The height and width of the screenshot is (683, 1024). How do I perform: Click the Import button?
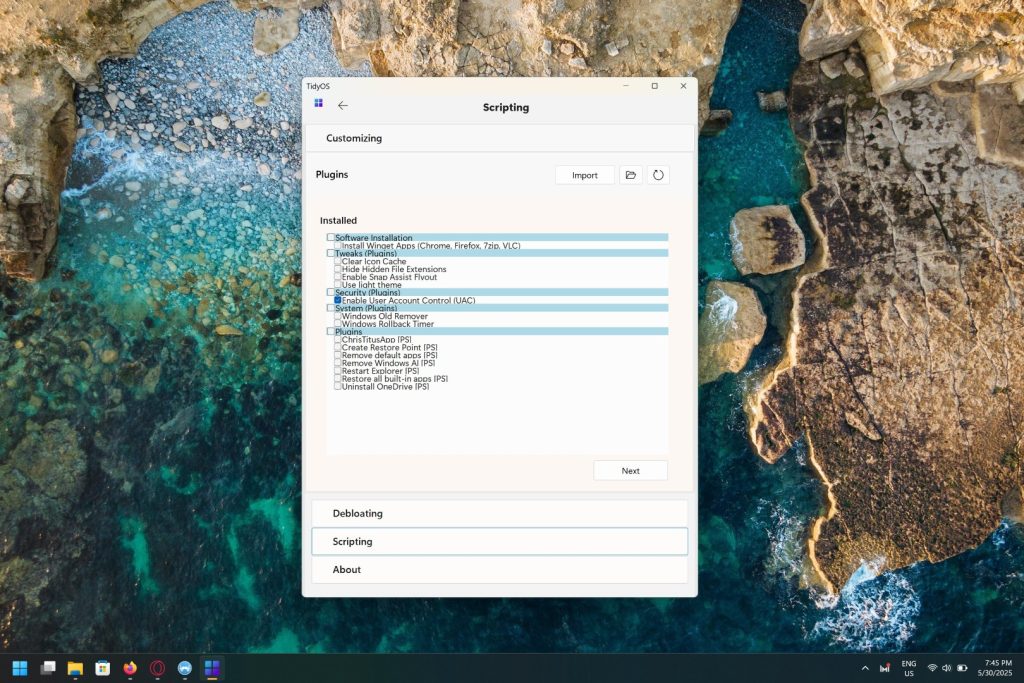(x=585, y=175)
